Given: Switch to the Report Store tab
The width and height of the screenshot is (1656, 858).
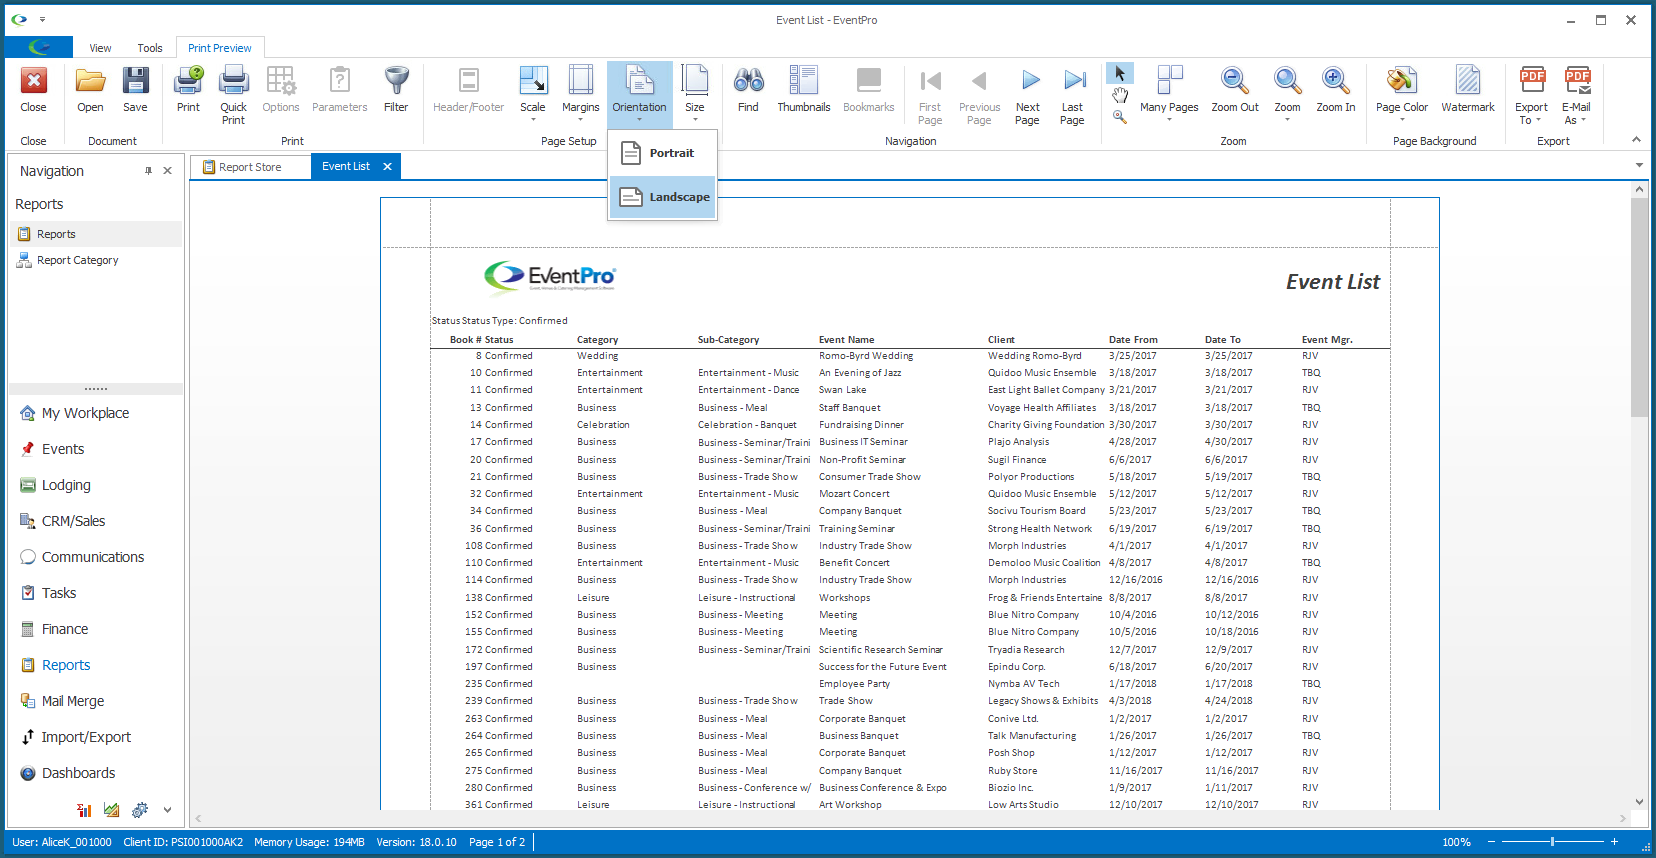Looking at the screenshot, I should click(x=250, y=167).
